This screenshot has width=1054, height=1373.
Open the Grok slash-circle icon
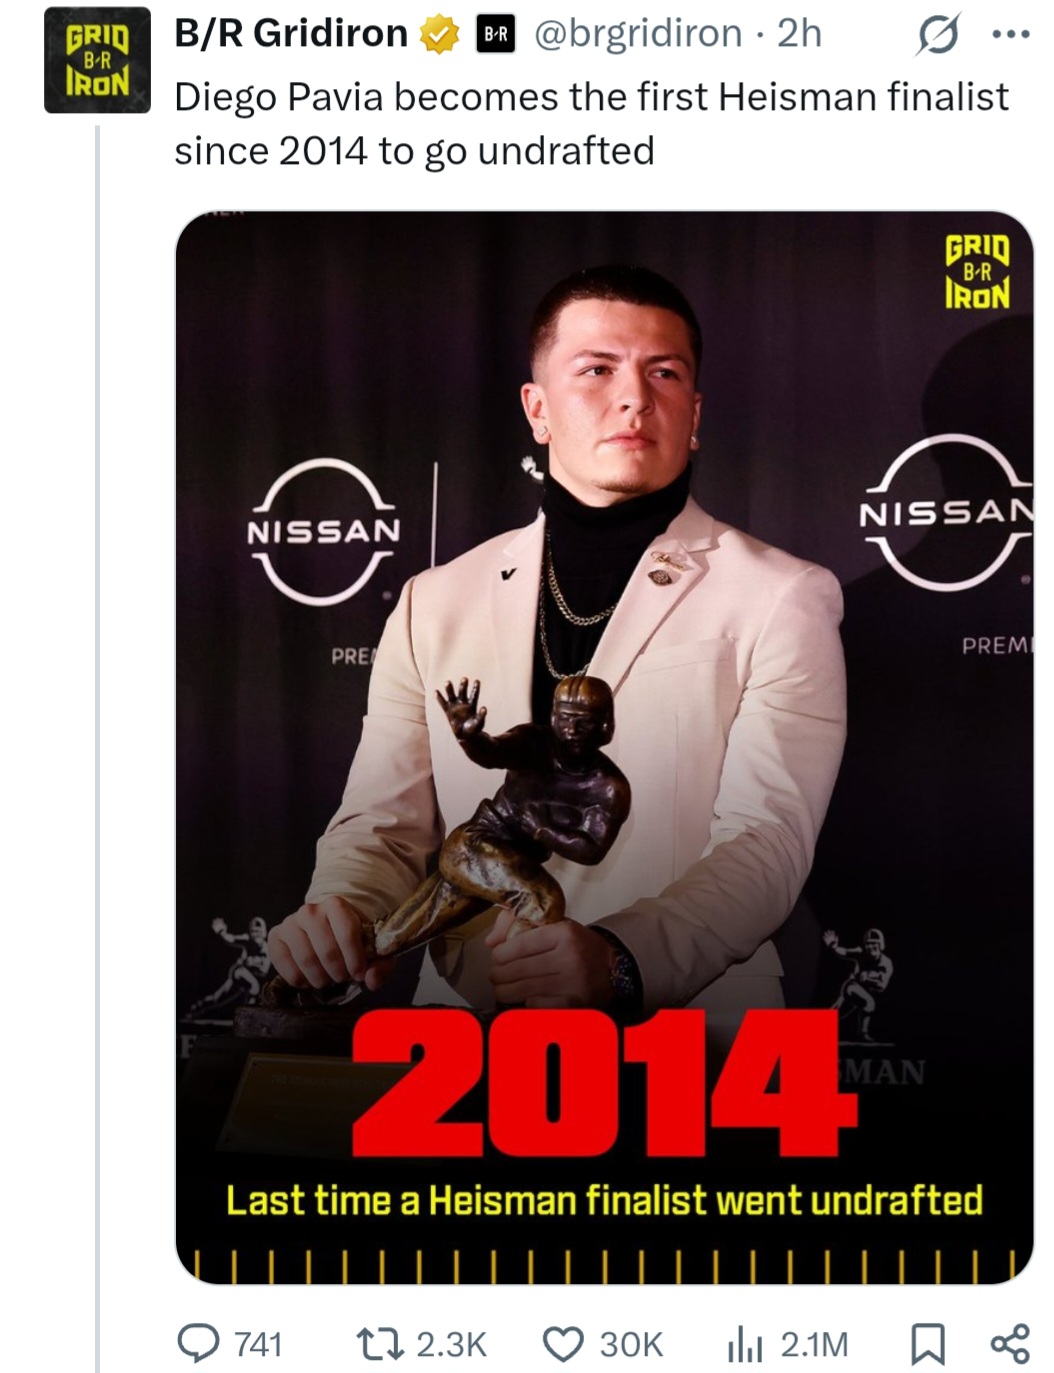click(937, 35)
